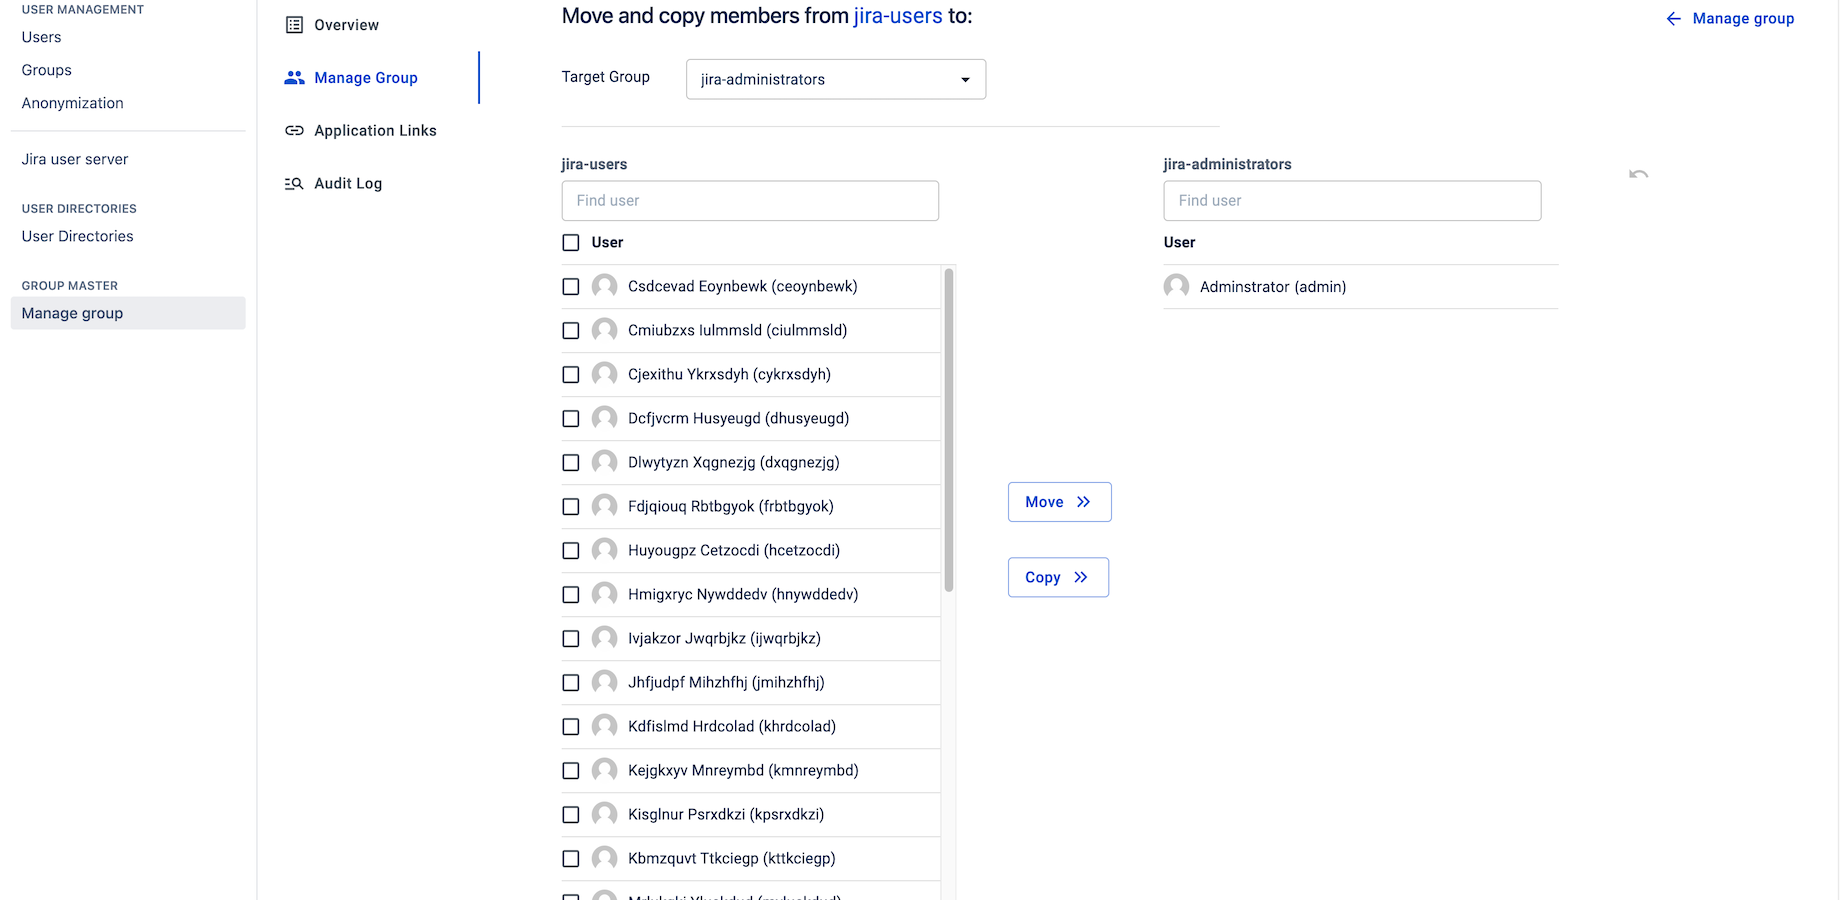Click avatar of Adminstrator (admin)
The image size is (1840, 900).
(x=1177, y=286)
